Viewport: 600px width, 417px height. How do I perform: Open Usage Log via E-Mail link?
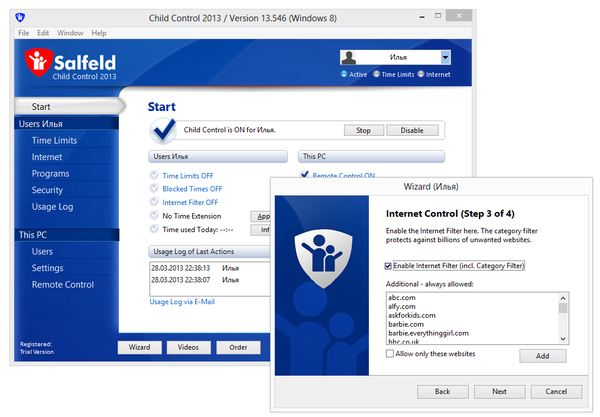[182, 302]
